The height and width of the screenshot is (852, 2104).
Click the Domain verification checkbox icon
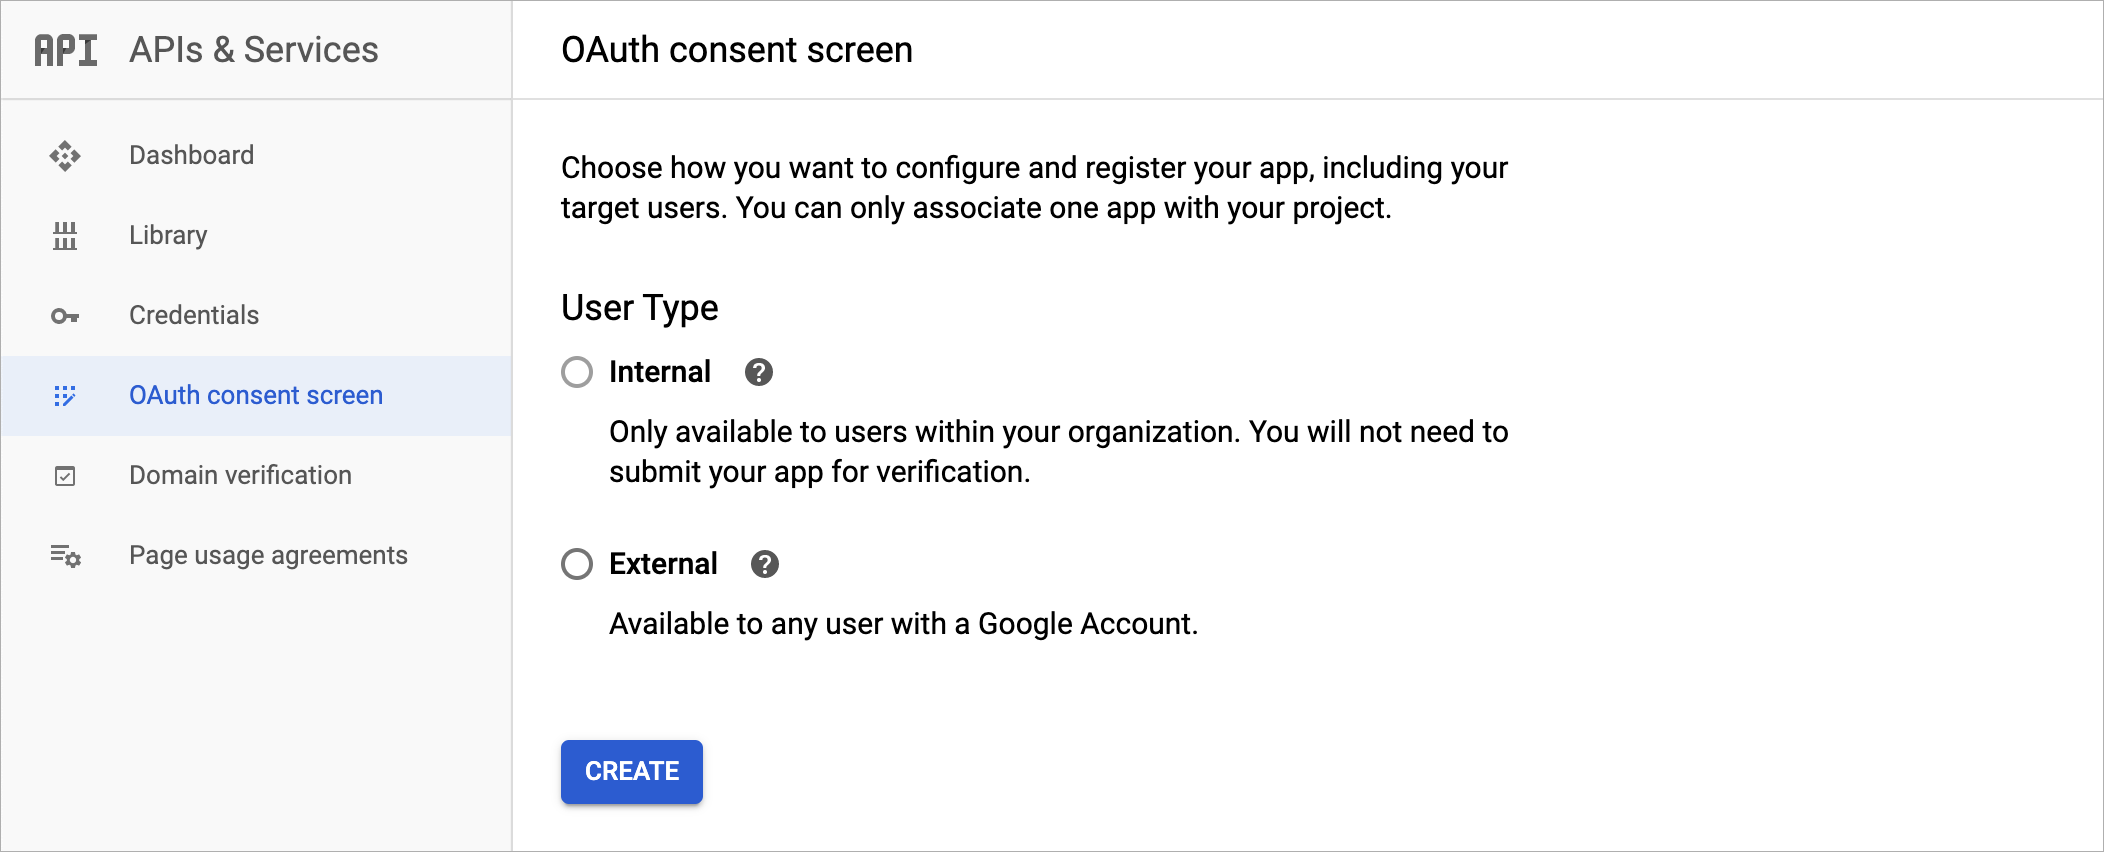(65, 476)
